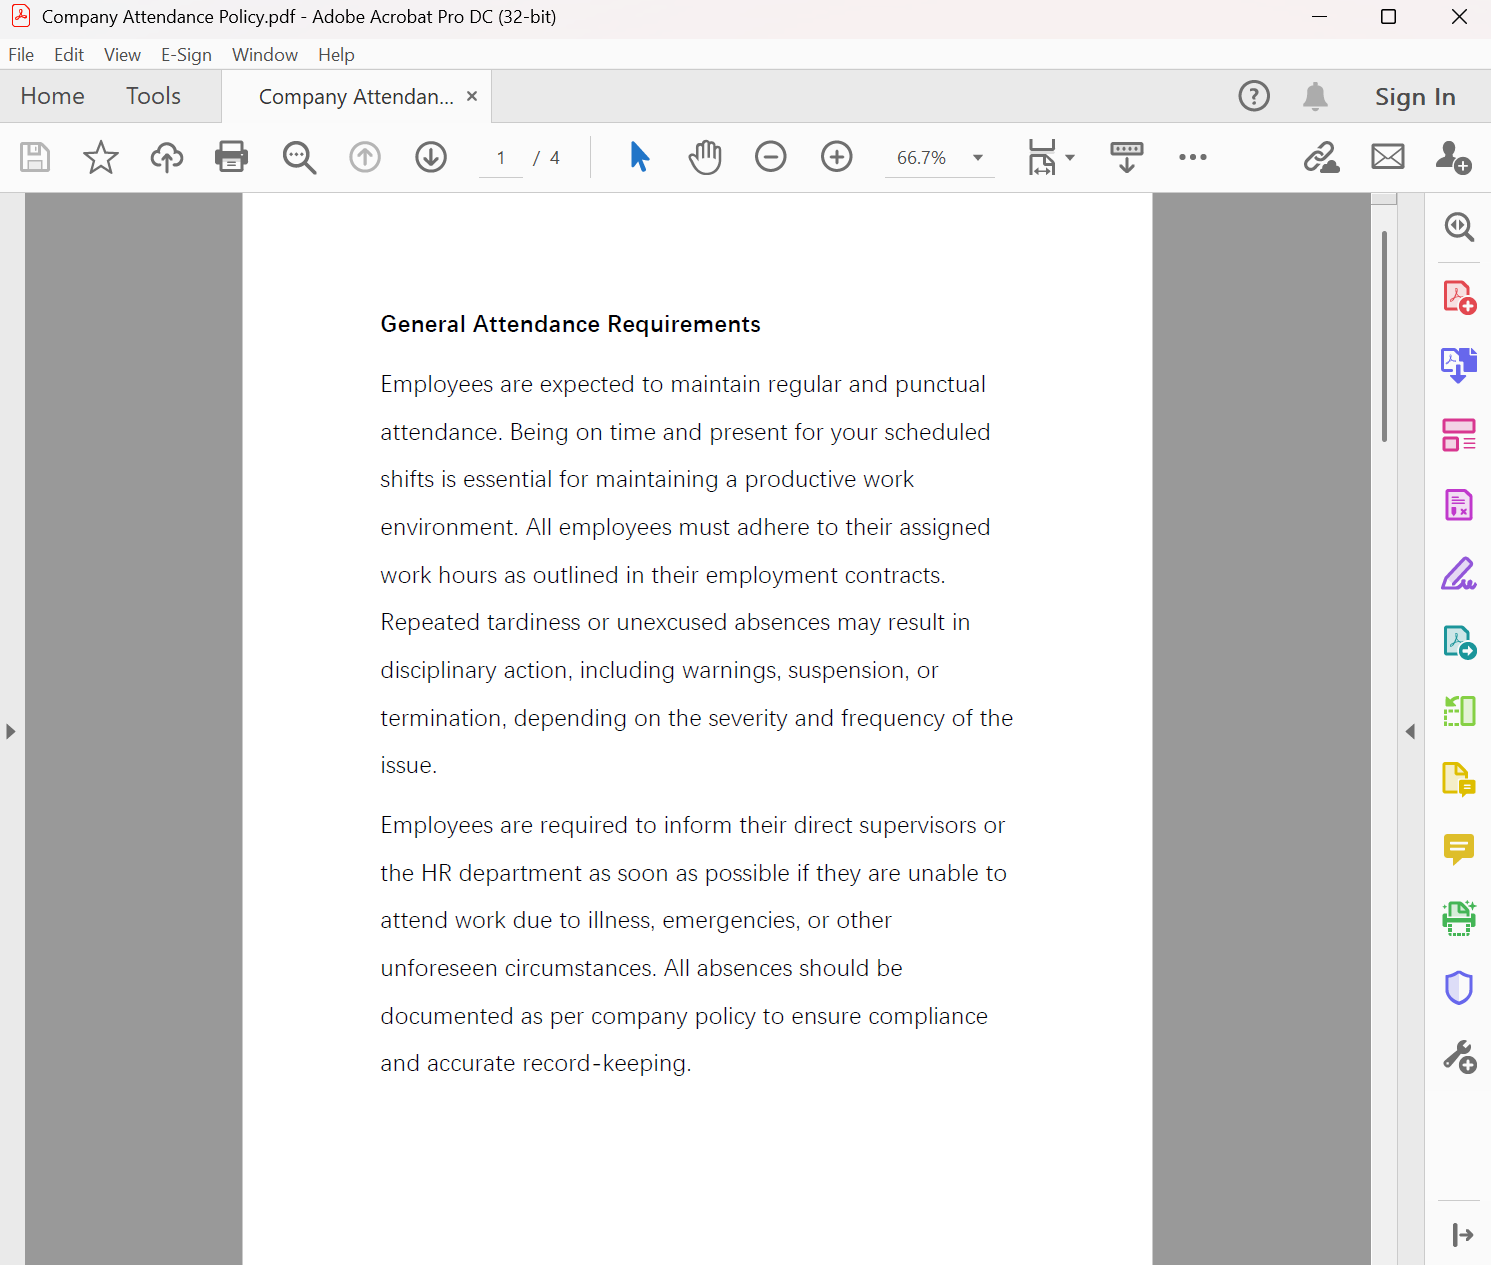Select the Hand tool

[704, 157]
